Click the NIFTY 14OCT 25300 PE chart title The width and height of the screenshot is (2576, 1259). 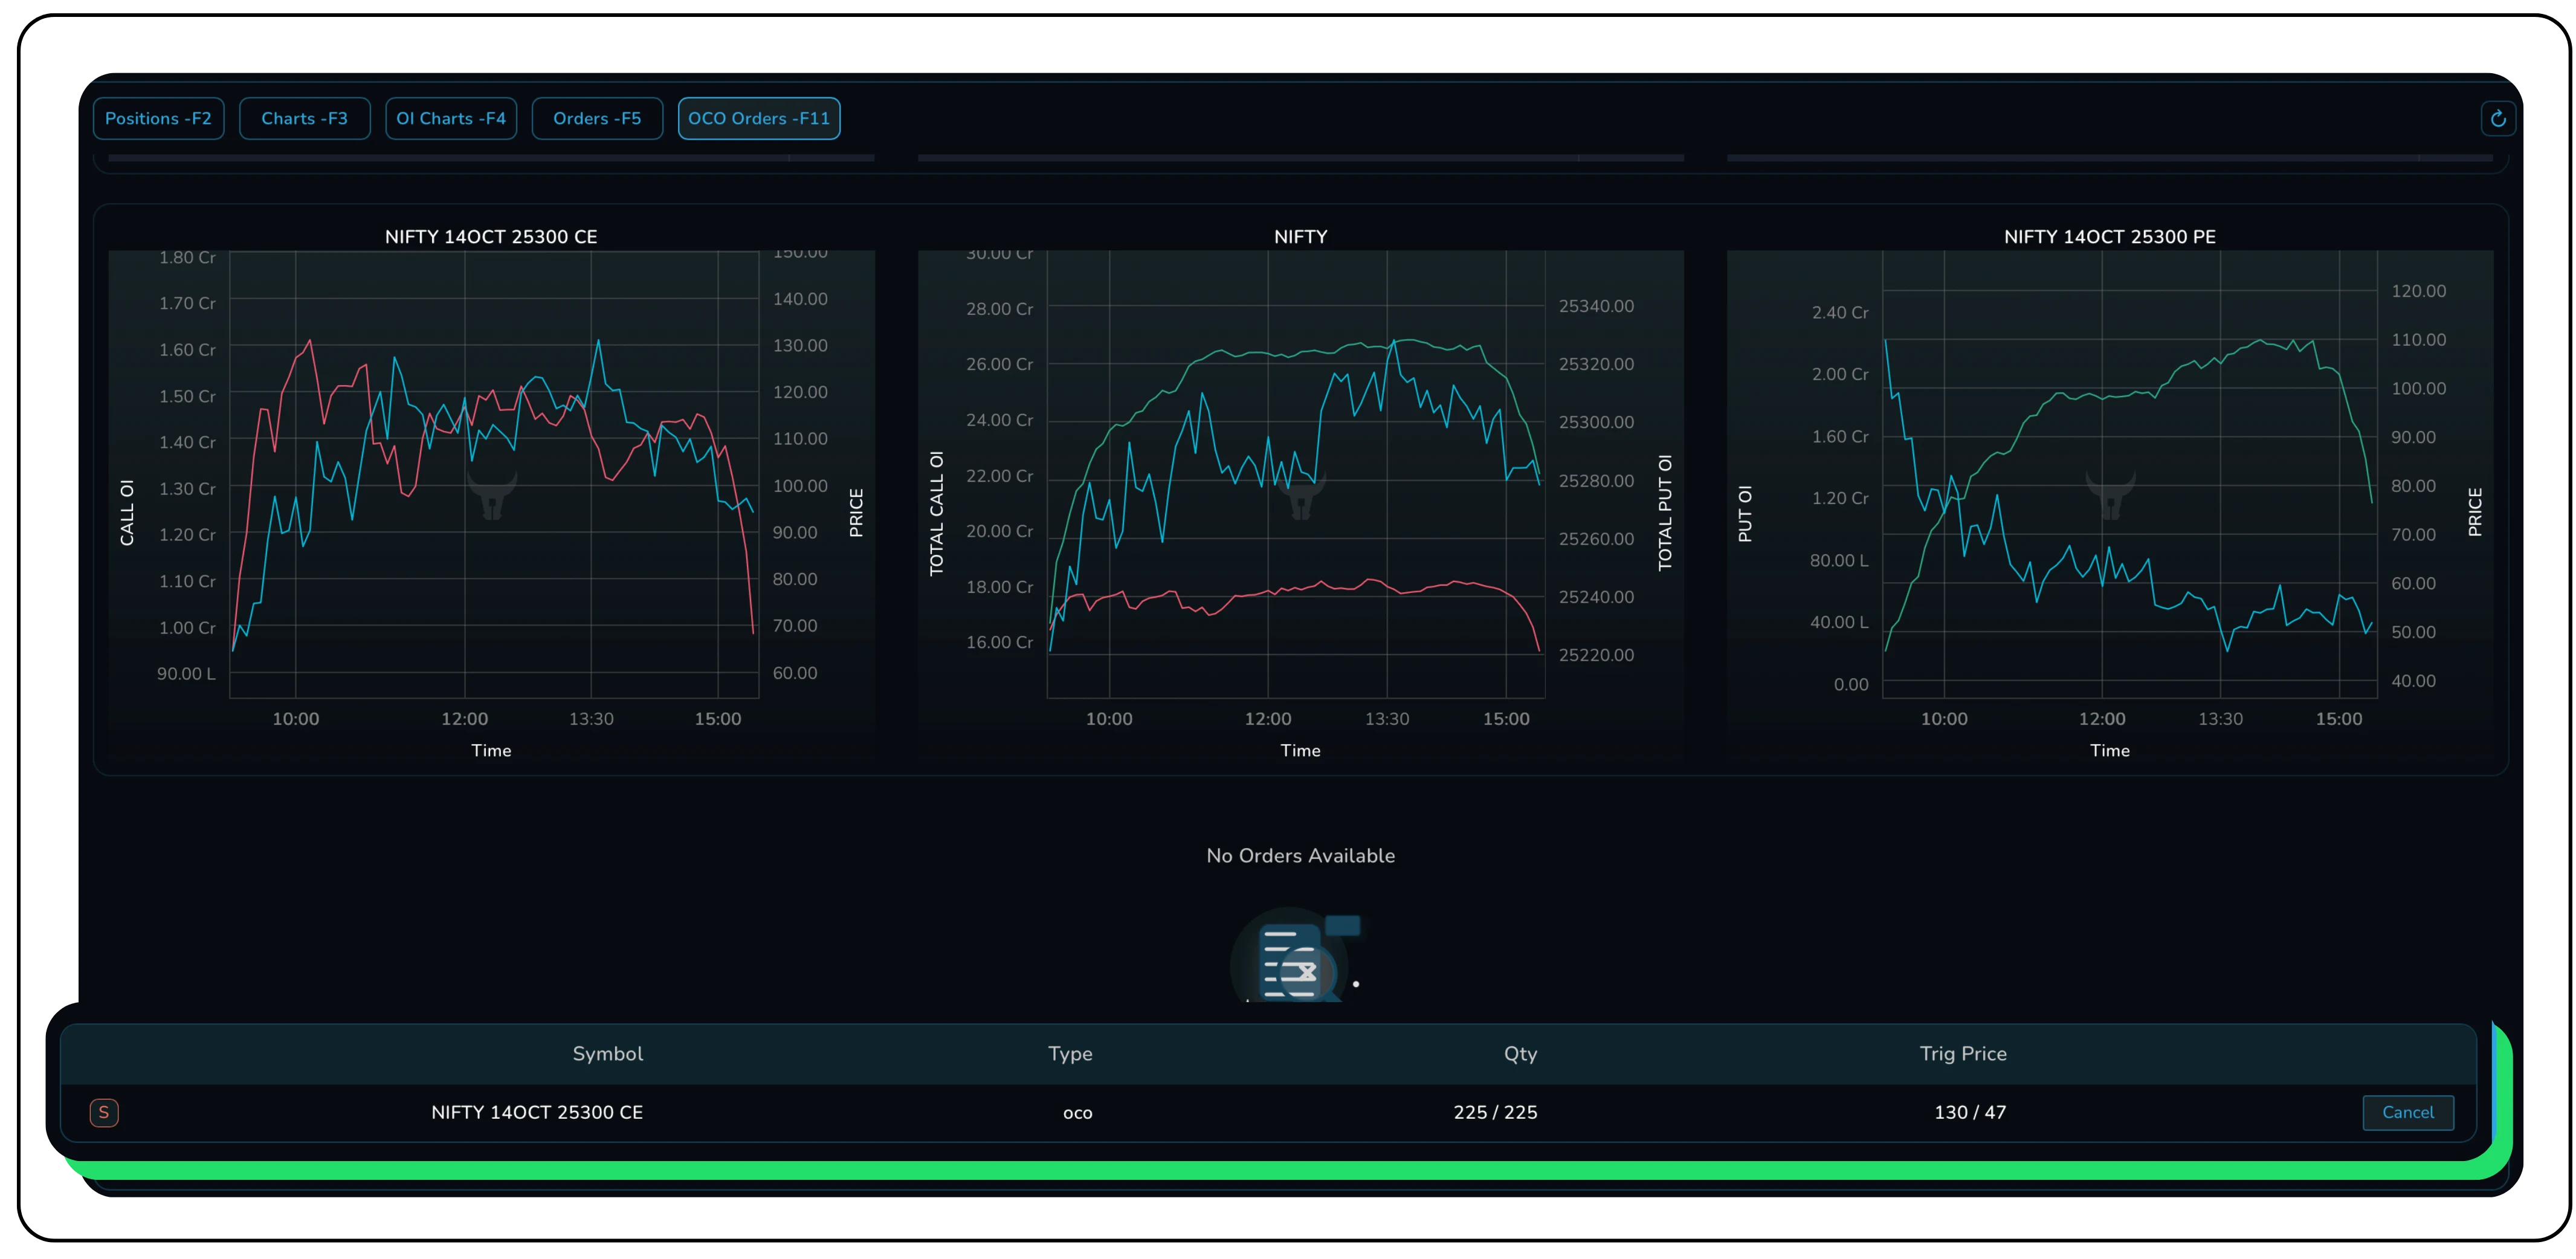pyautogui.click(x=2109, y=237)
